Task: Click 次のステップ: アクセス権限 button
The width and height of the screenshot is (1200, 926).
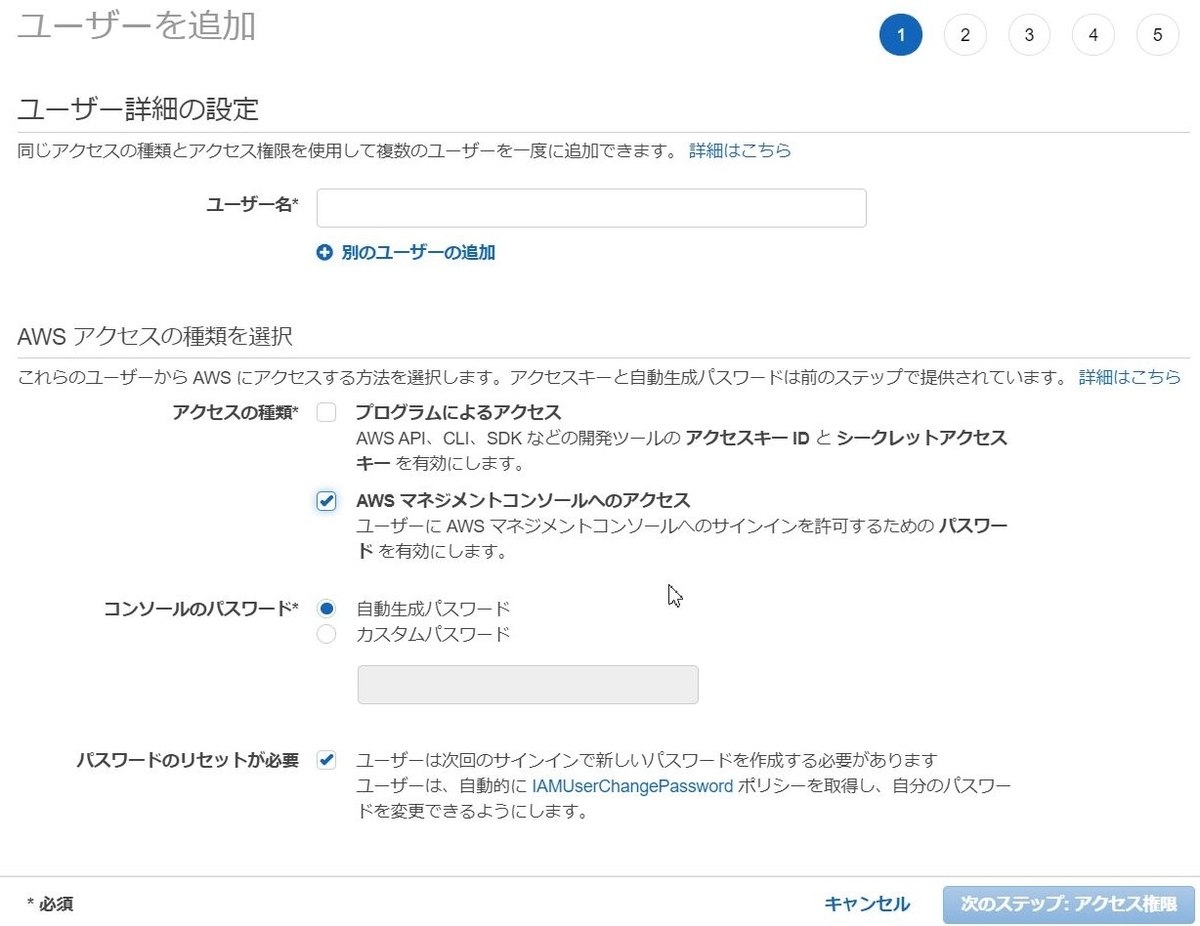Action: [1068, 903]
